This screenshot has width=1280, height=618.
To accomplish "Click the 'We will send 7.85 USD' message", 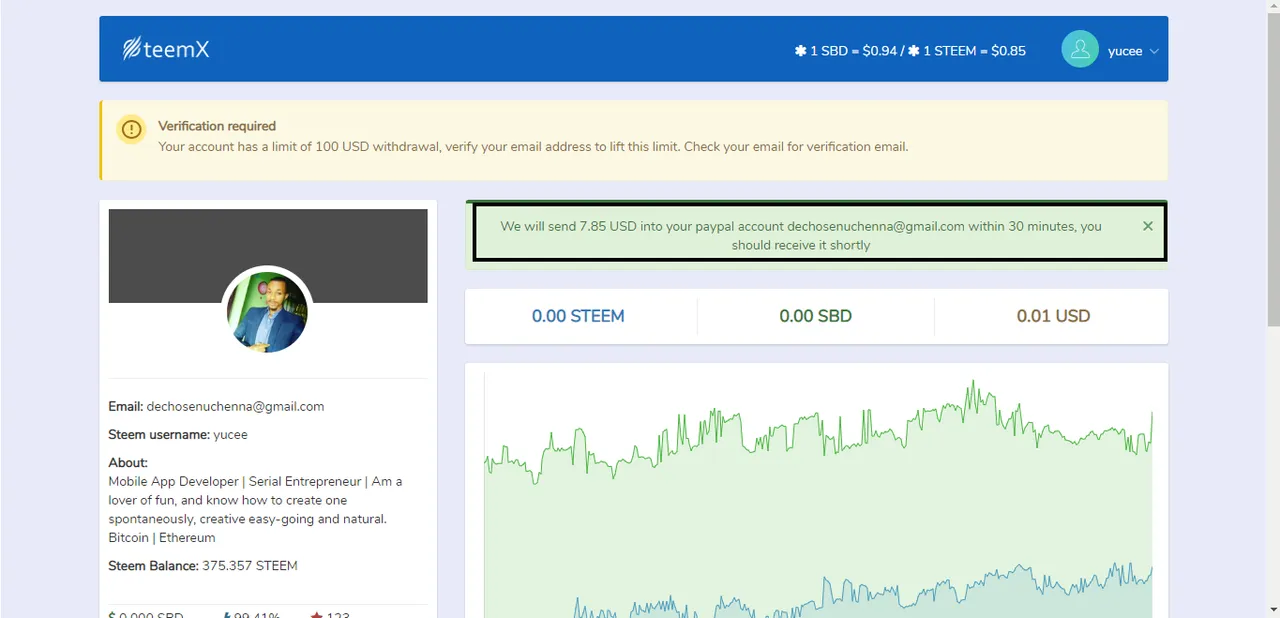I will click(x=801, y=236).
